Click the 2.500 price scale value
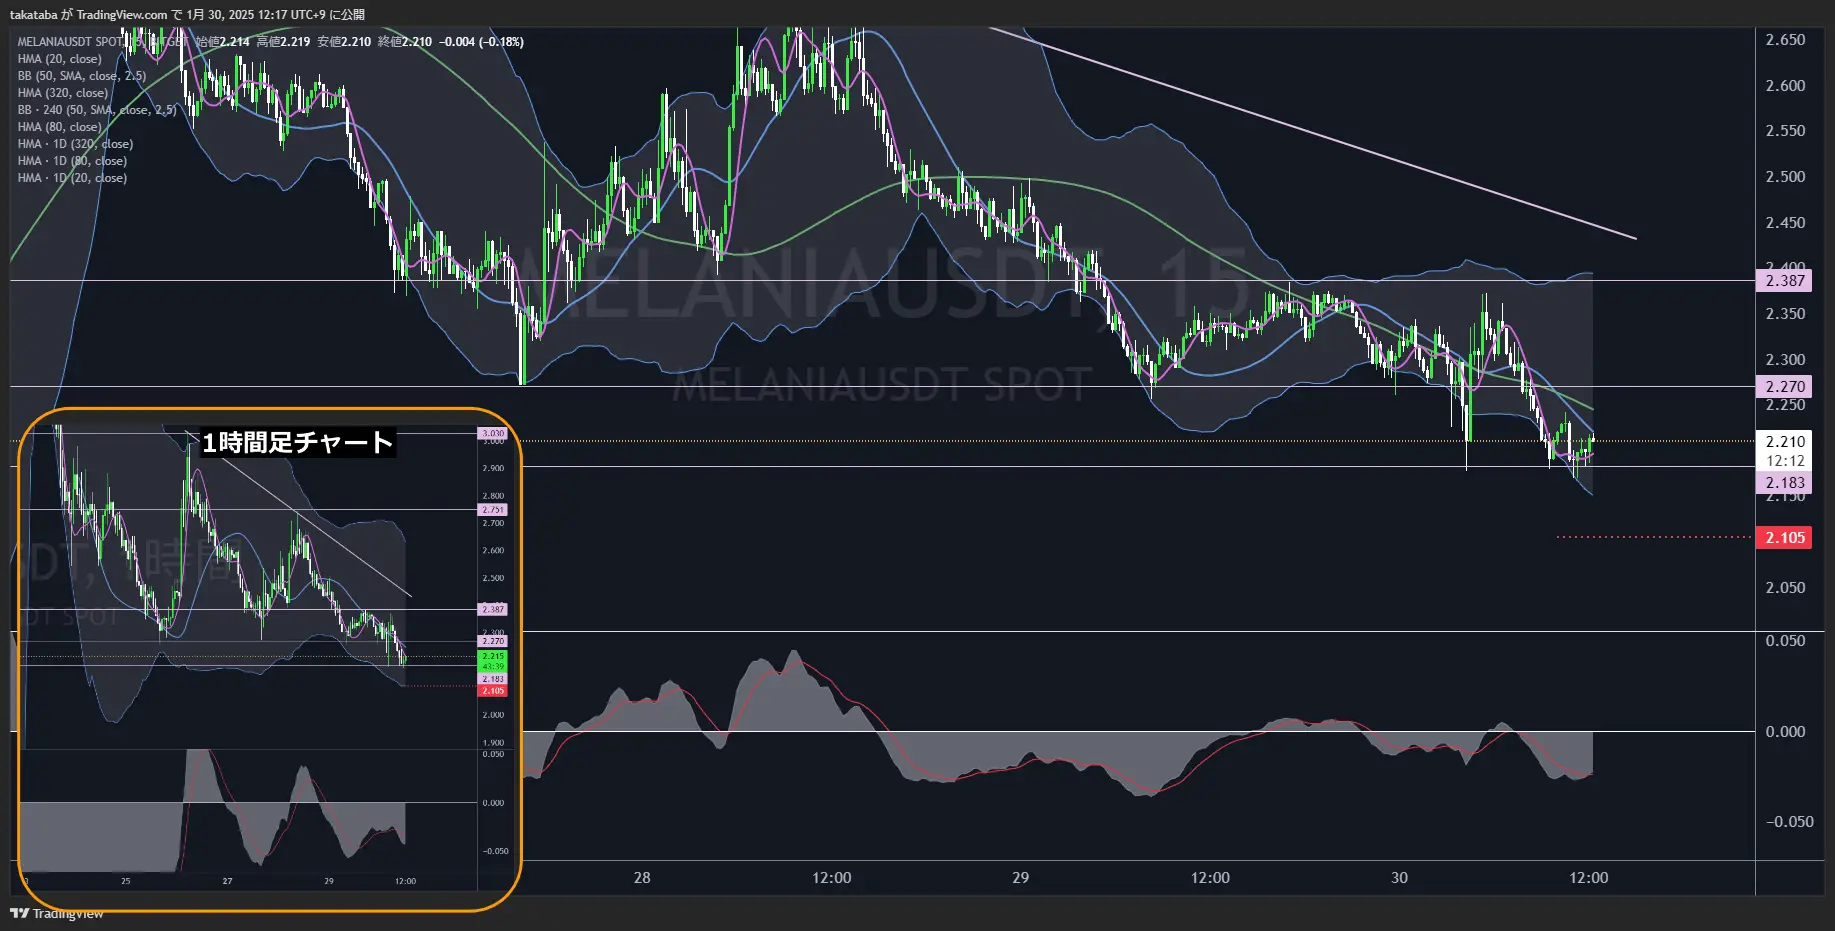This screenshot has width=1835, height=931. [1785, 177]
